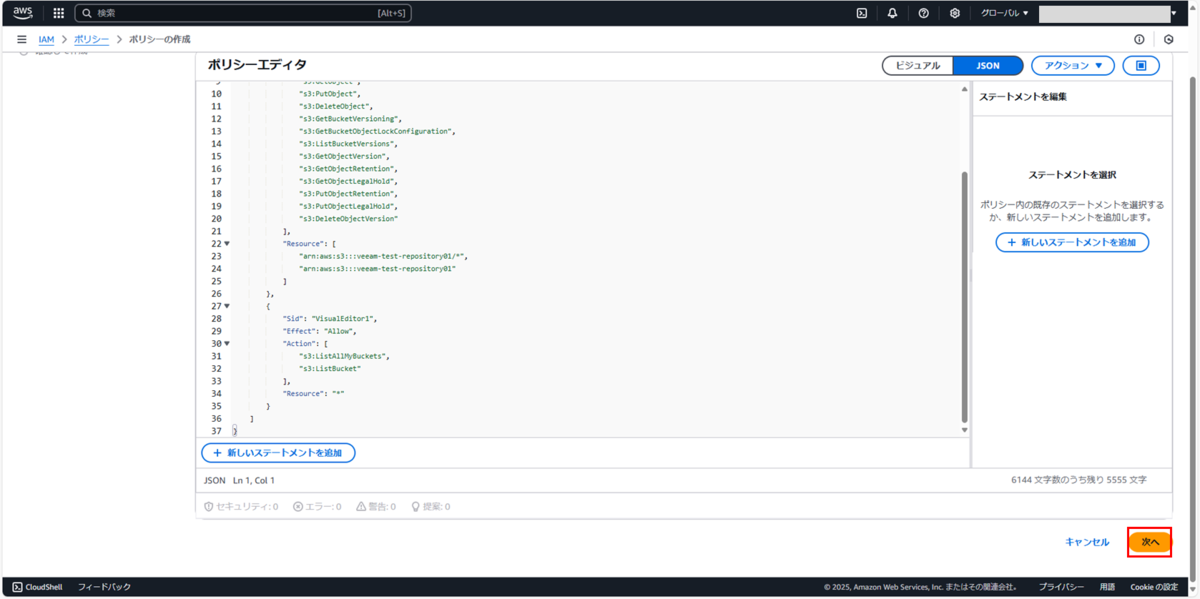The width and height of the screenshot is (1200, 599).
Task: Open the hexagon tools icon near breadcrumb
Action: tap(1169, 39)
